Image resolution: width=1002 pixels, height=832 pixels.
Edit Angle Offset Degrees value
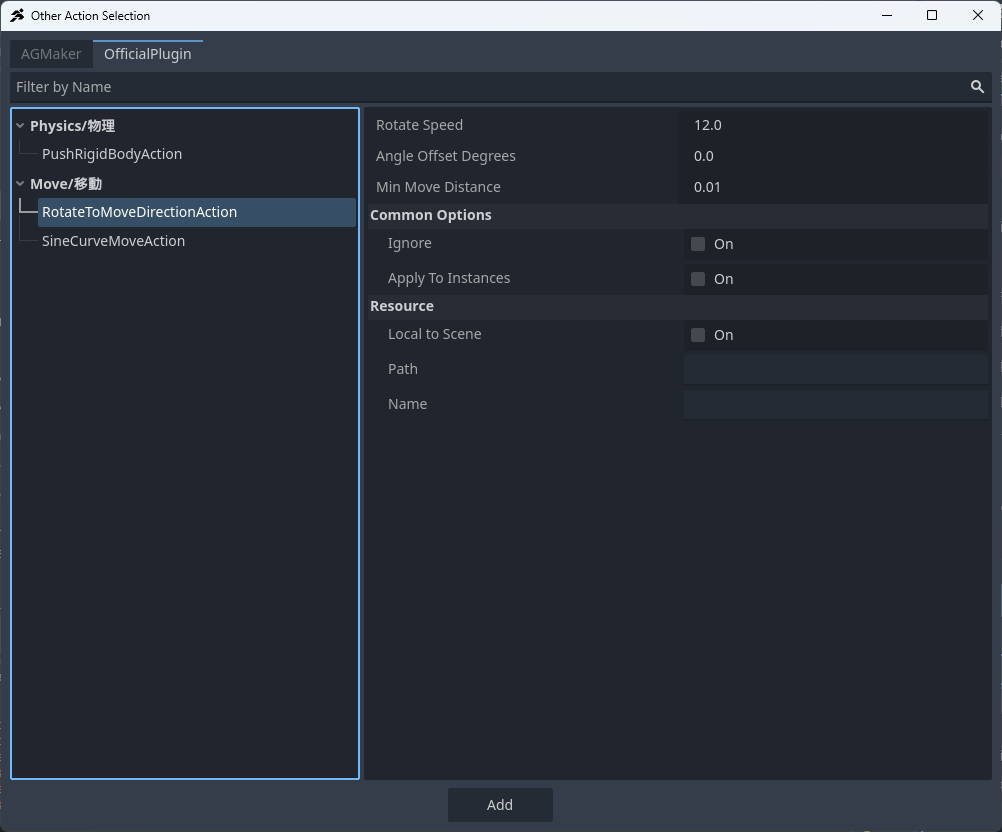tap(835, 156)
